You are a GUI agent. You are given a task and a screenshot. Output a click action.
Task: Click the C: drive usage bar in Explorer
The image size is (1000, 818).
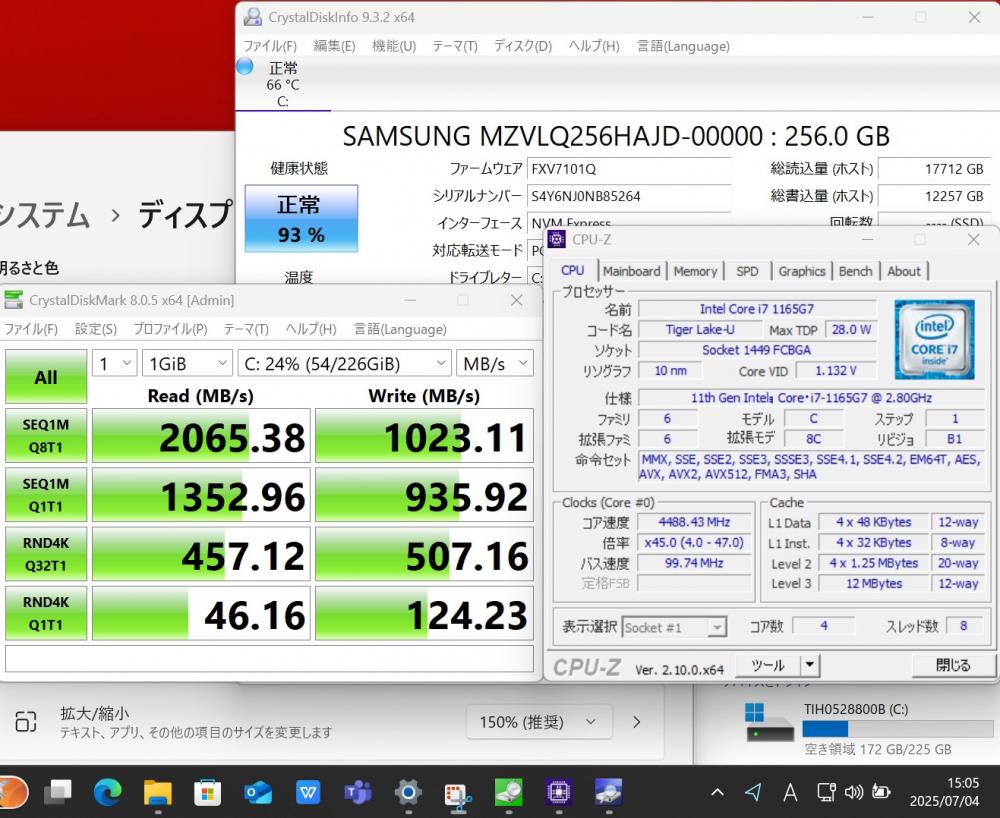pyautogui.click(x=898, y=729)
